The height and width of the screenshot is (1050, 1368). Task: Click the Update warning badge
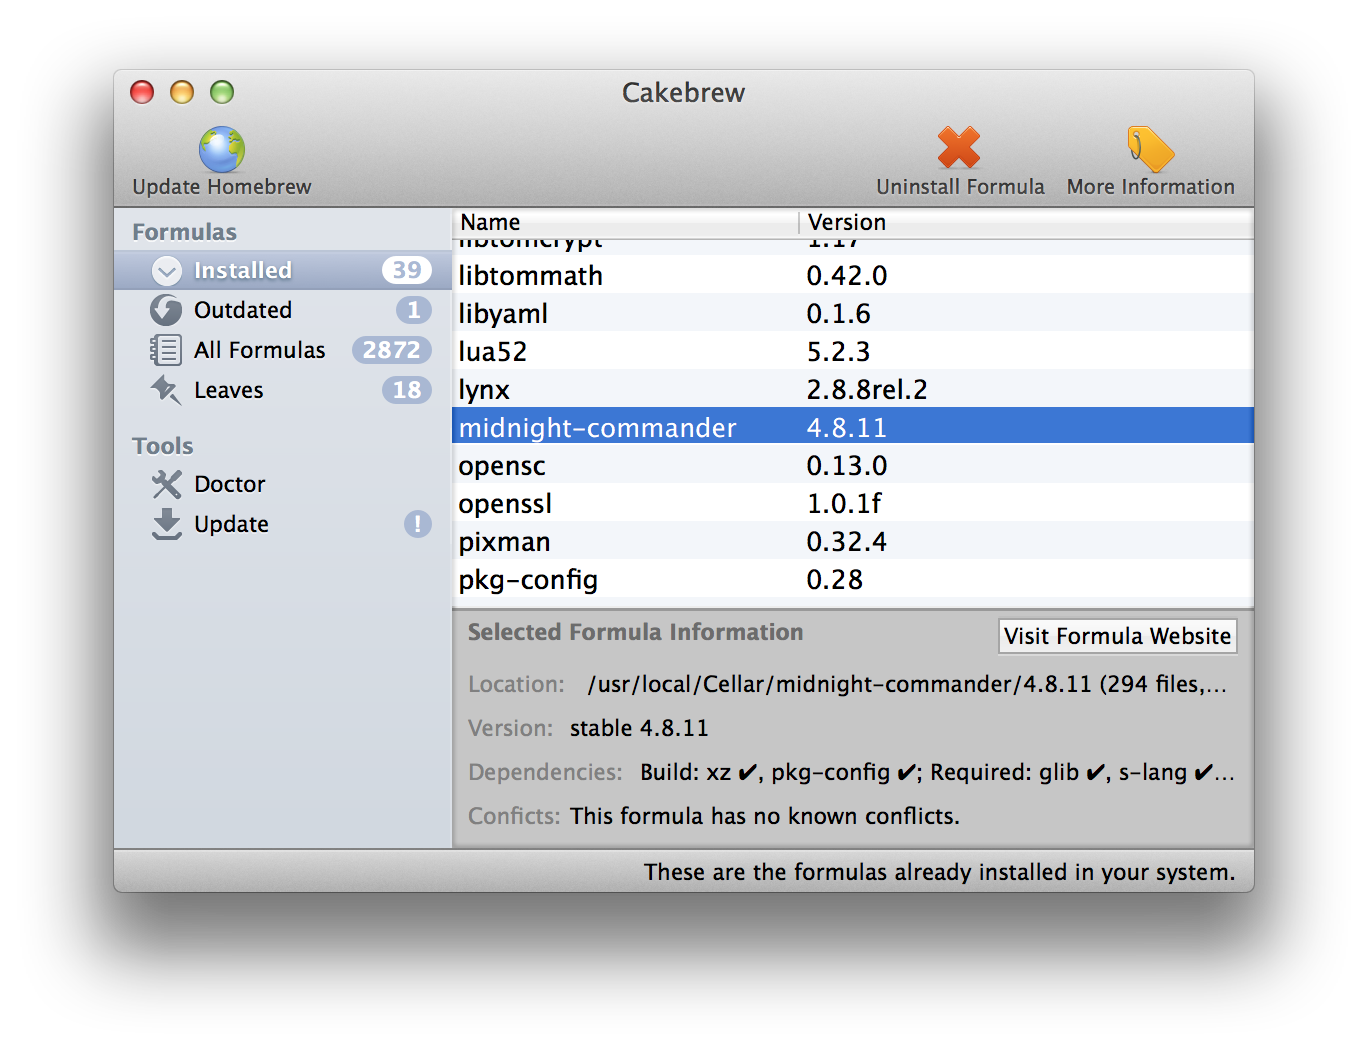click(417, 524)
